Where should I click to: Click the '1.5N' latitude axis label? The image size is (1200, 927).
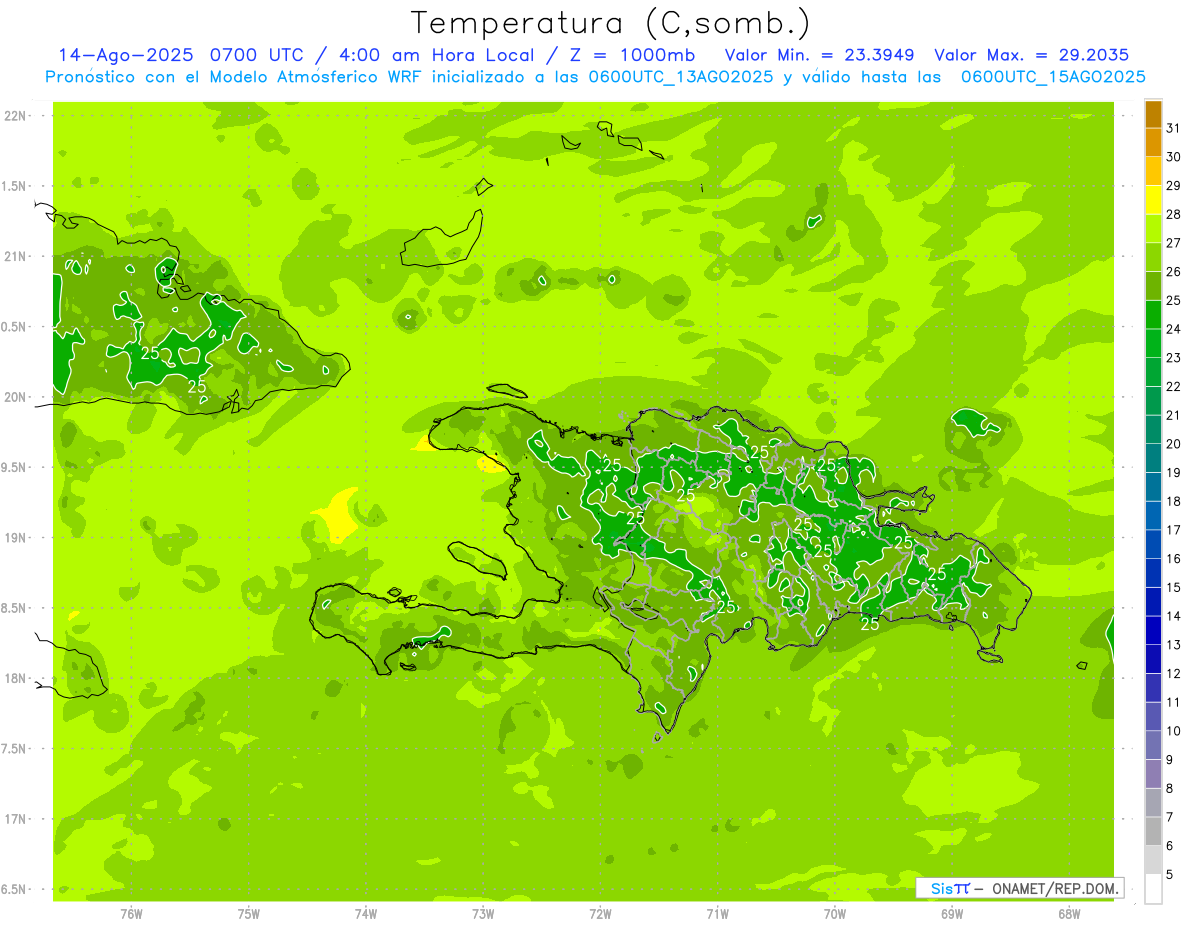(x=15, y=186)
